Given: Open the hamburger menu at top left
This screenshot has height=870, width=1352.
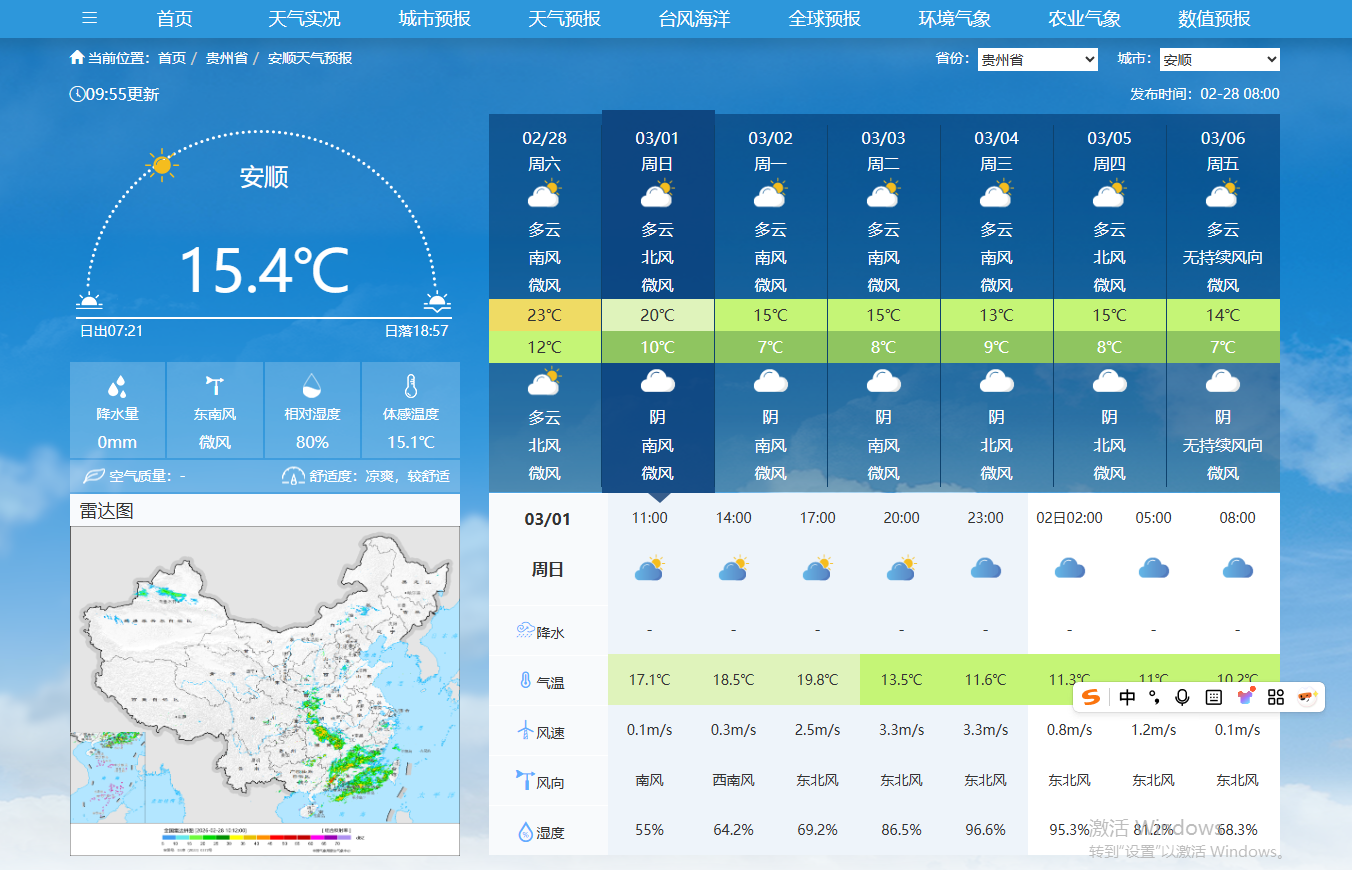Looking at the screenshot, I should point(89,18).
